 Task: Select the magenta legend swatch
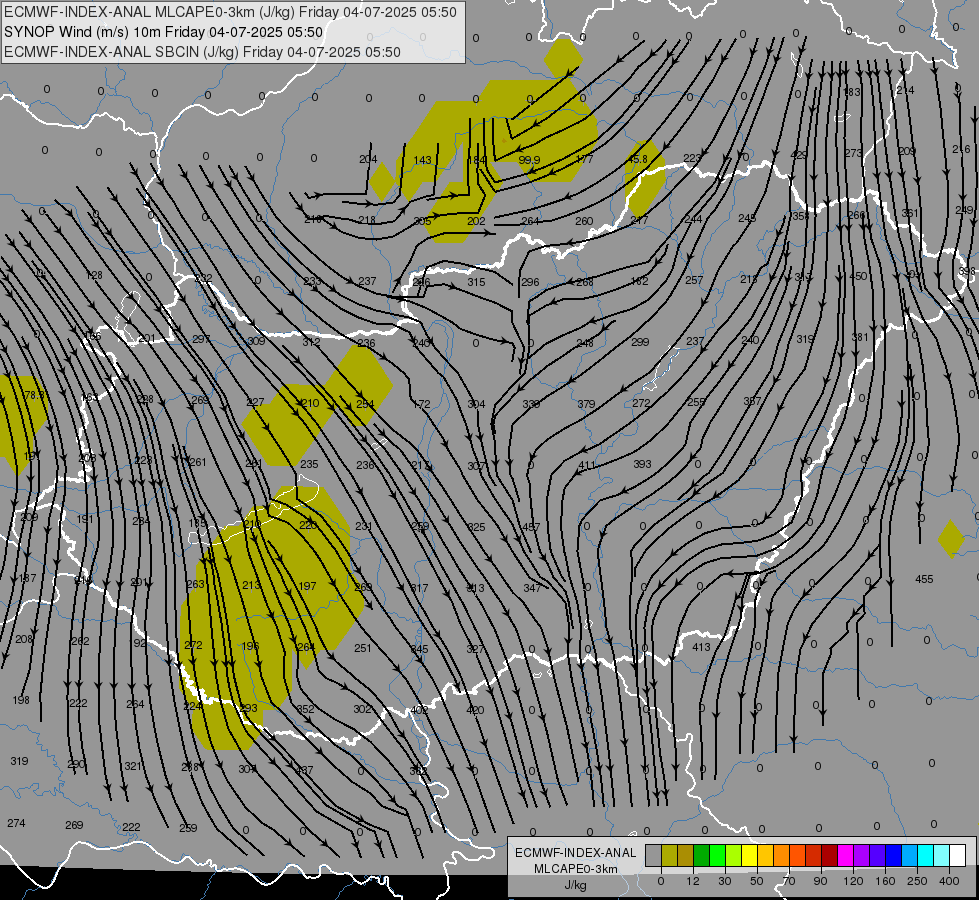click(845, 855)
